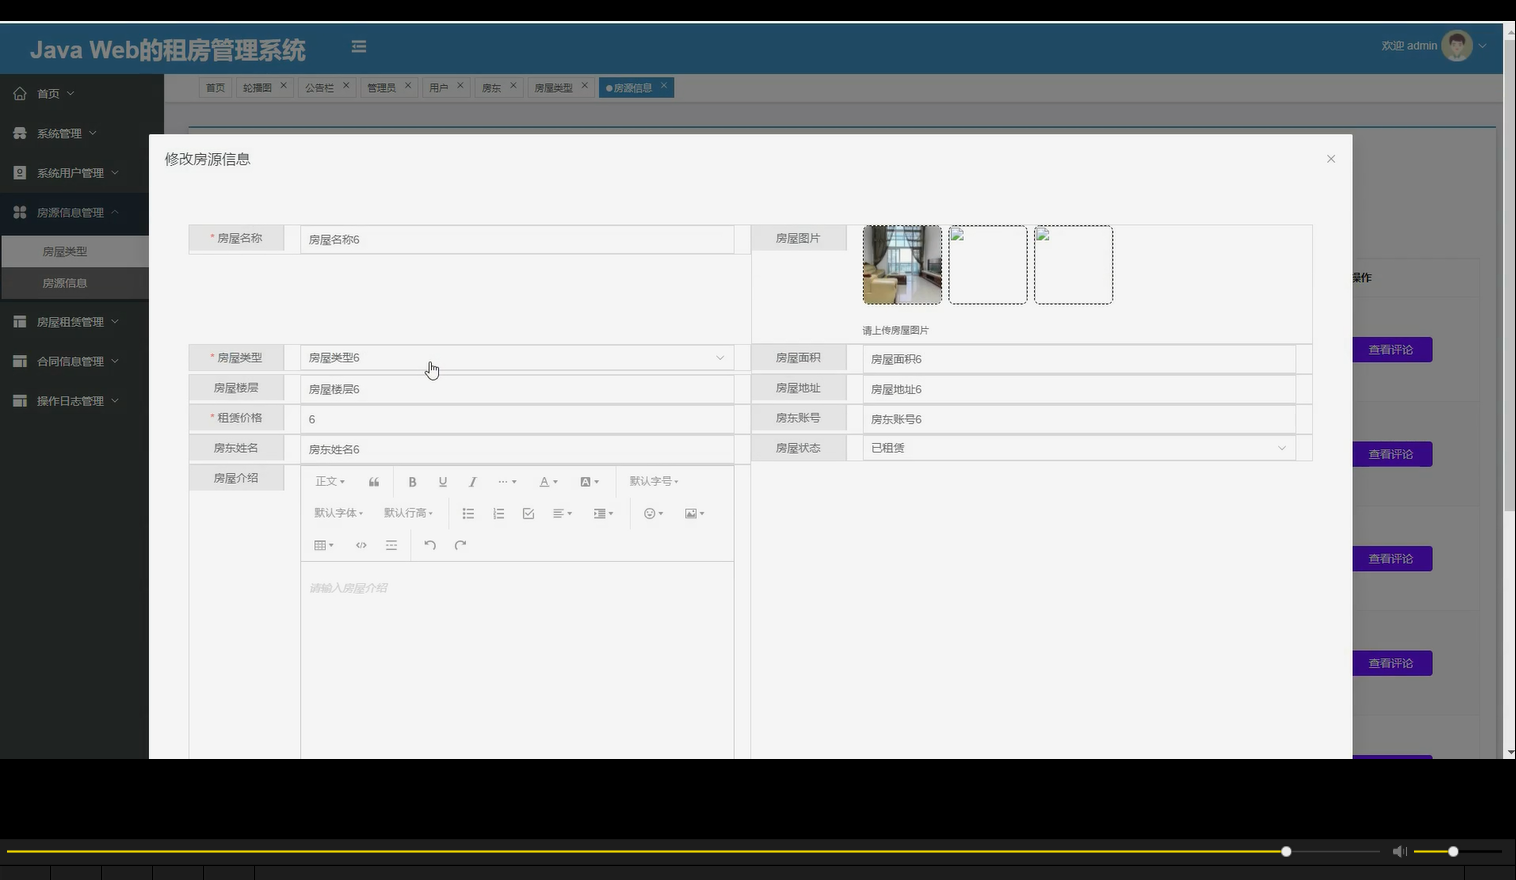
Task: Open the 默认字号 font size dropdown
Action: coord(654,482)
